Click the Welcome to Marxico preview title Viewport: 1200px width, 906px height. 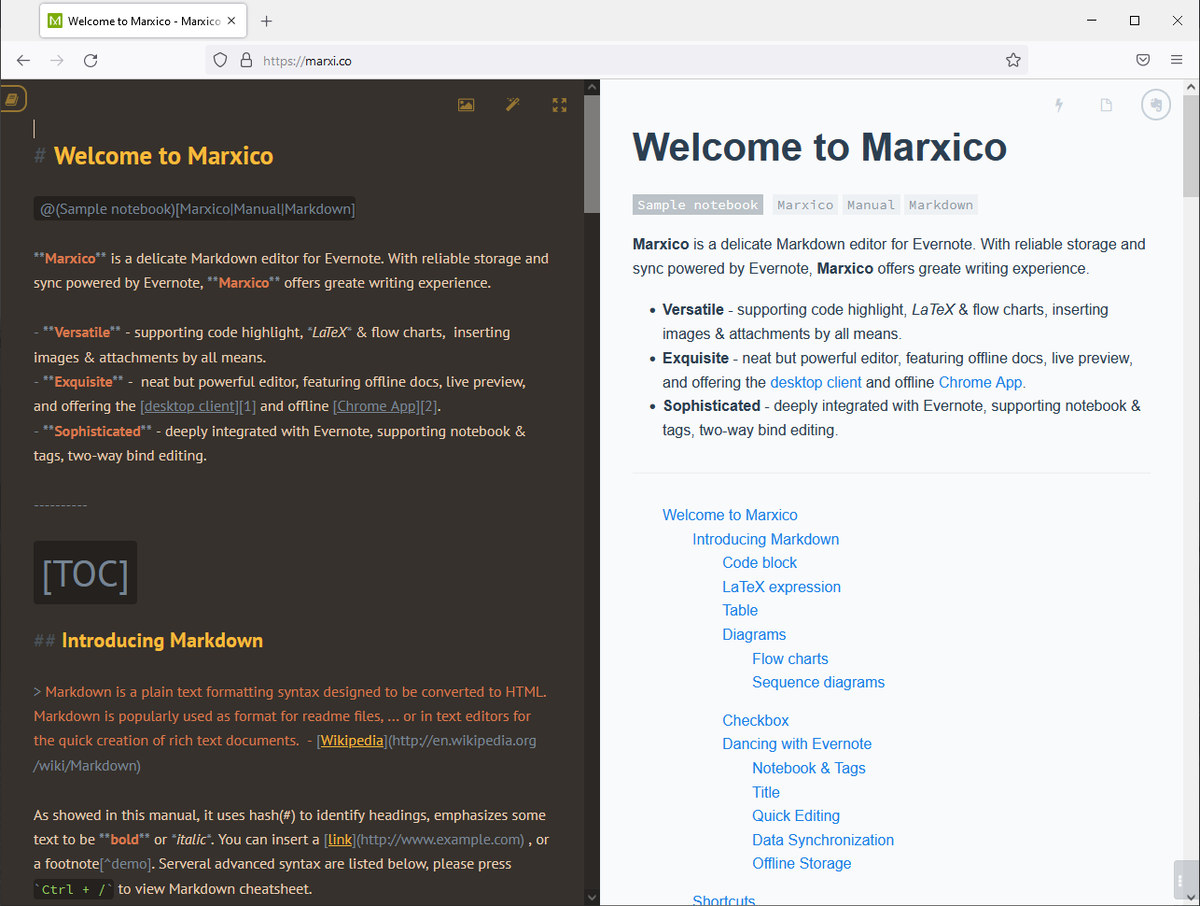click(819, 147)
